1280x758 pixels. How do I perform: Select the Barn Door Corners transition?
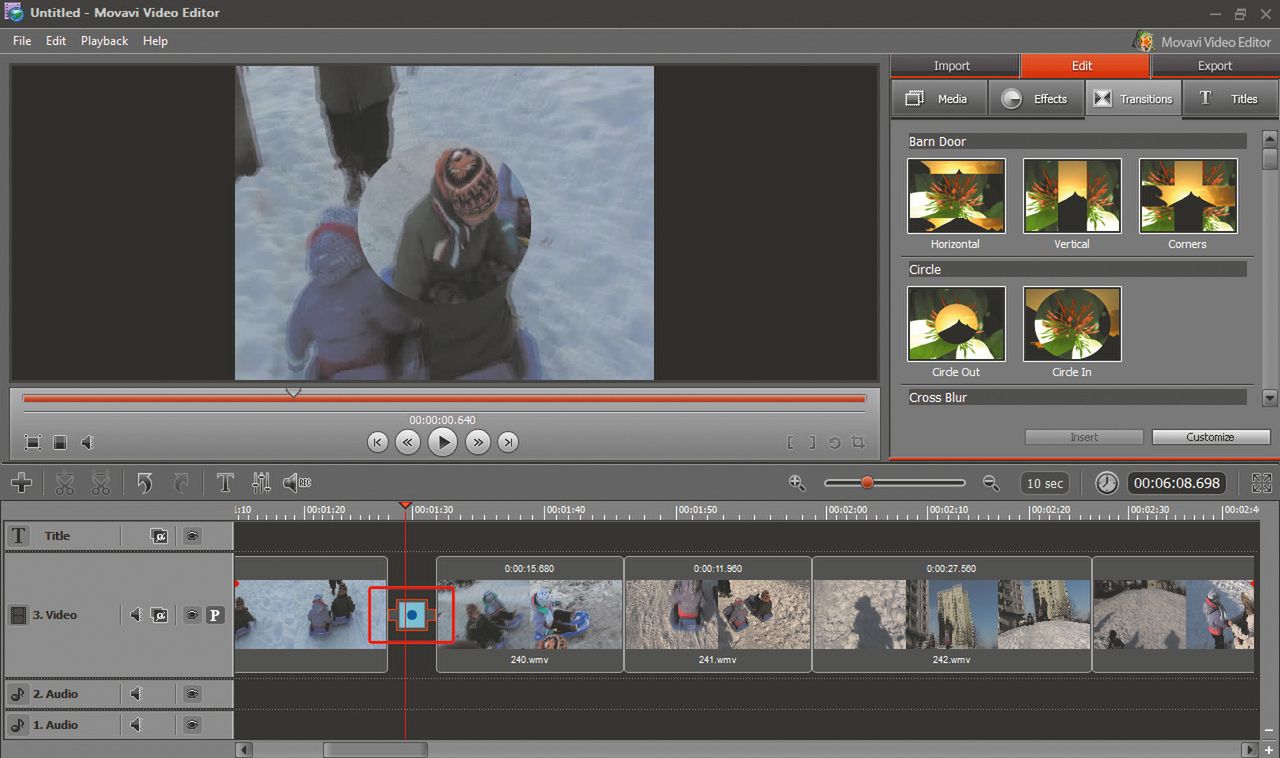(x=1188, y=196)
